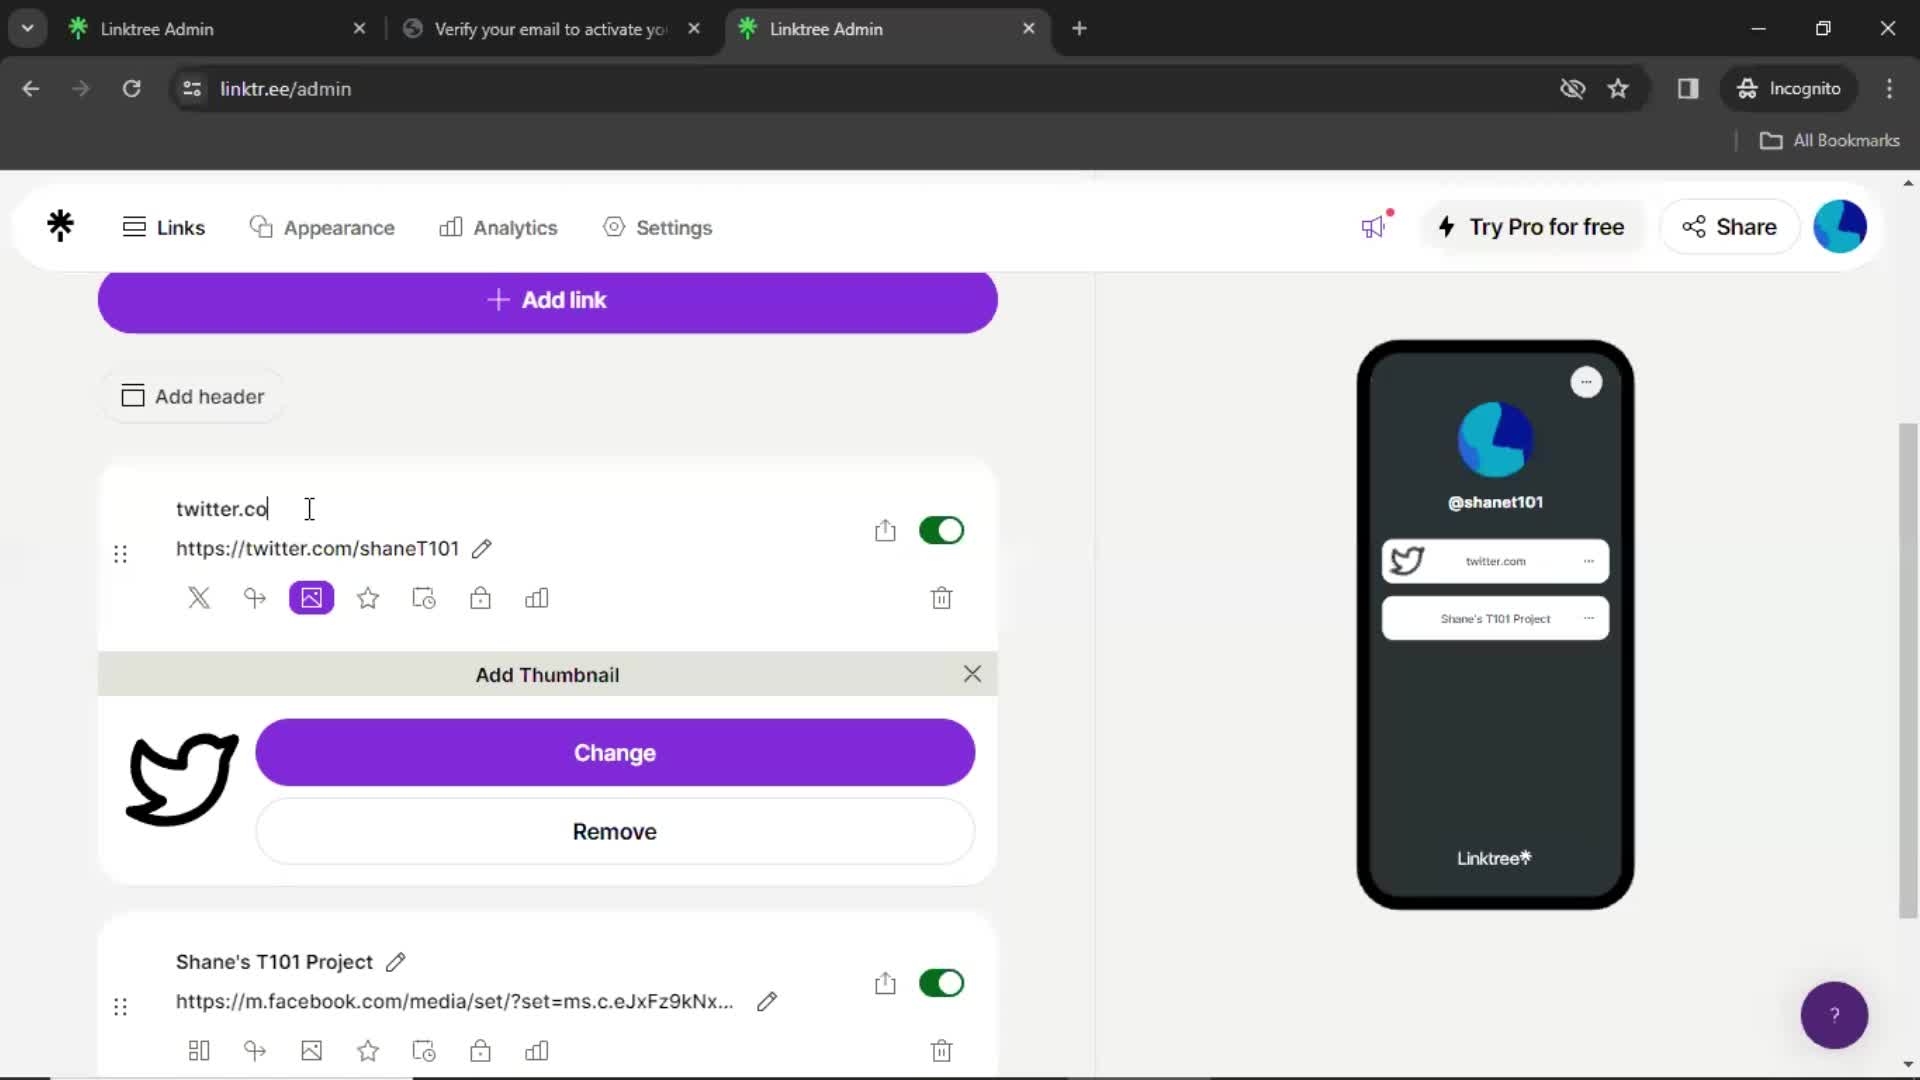Click the highlighted thumbnail icon on twitter link
Image resolution: width=1920 pixels, height=1080 pixels.
(312, 598)
